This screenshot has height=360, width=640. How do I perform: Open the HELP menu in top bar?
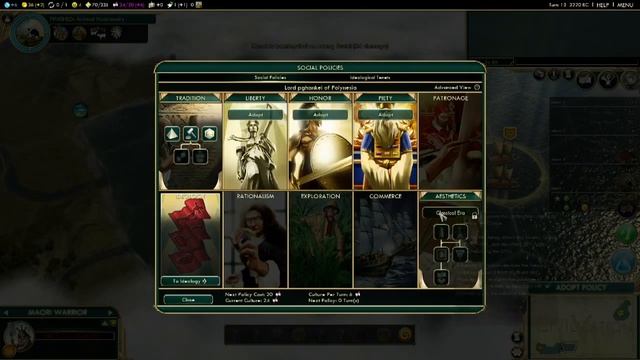[602, 5]
